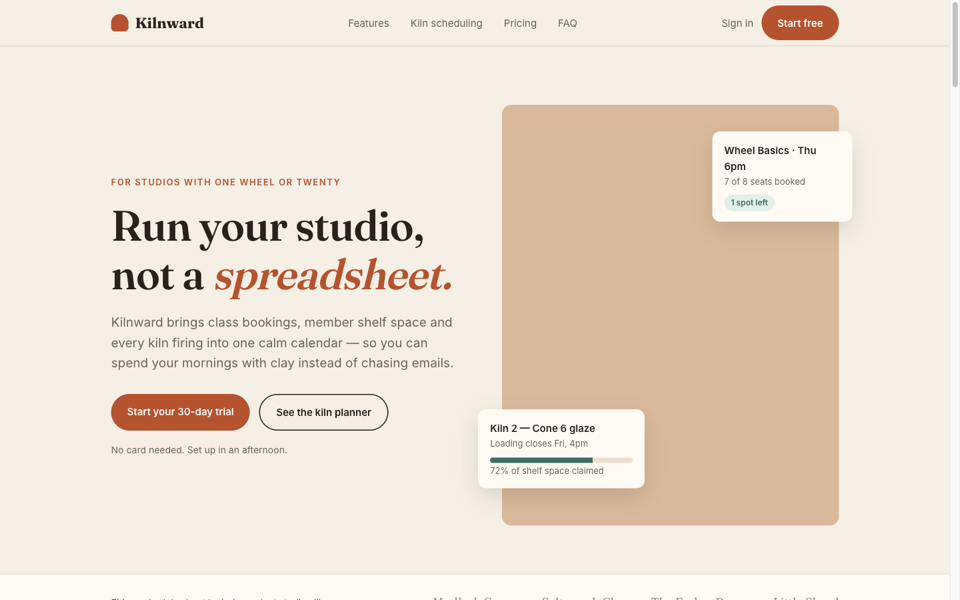Click the 'Run your studio,' headline line
The image size is (960, 600).
click(x=268, y=228)
